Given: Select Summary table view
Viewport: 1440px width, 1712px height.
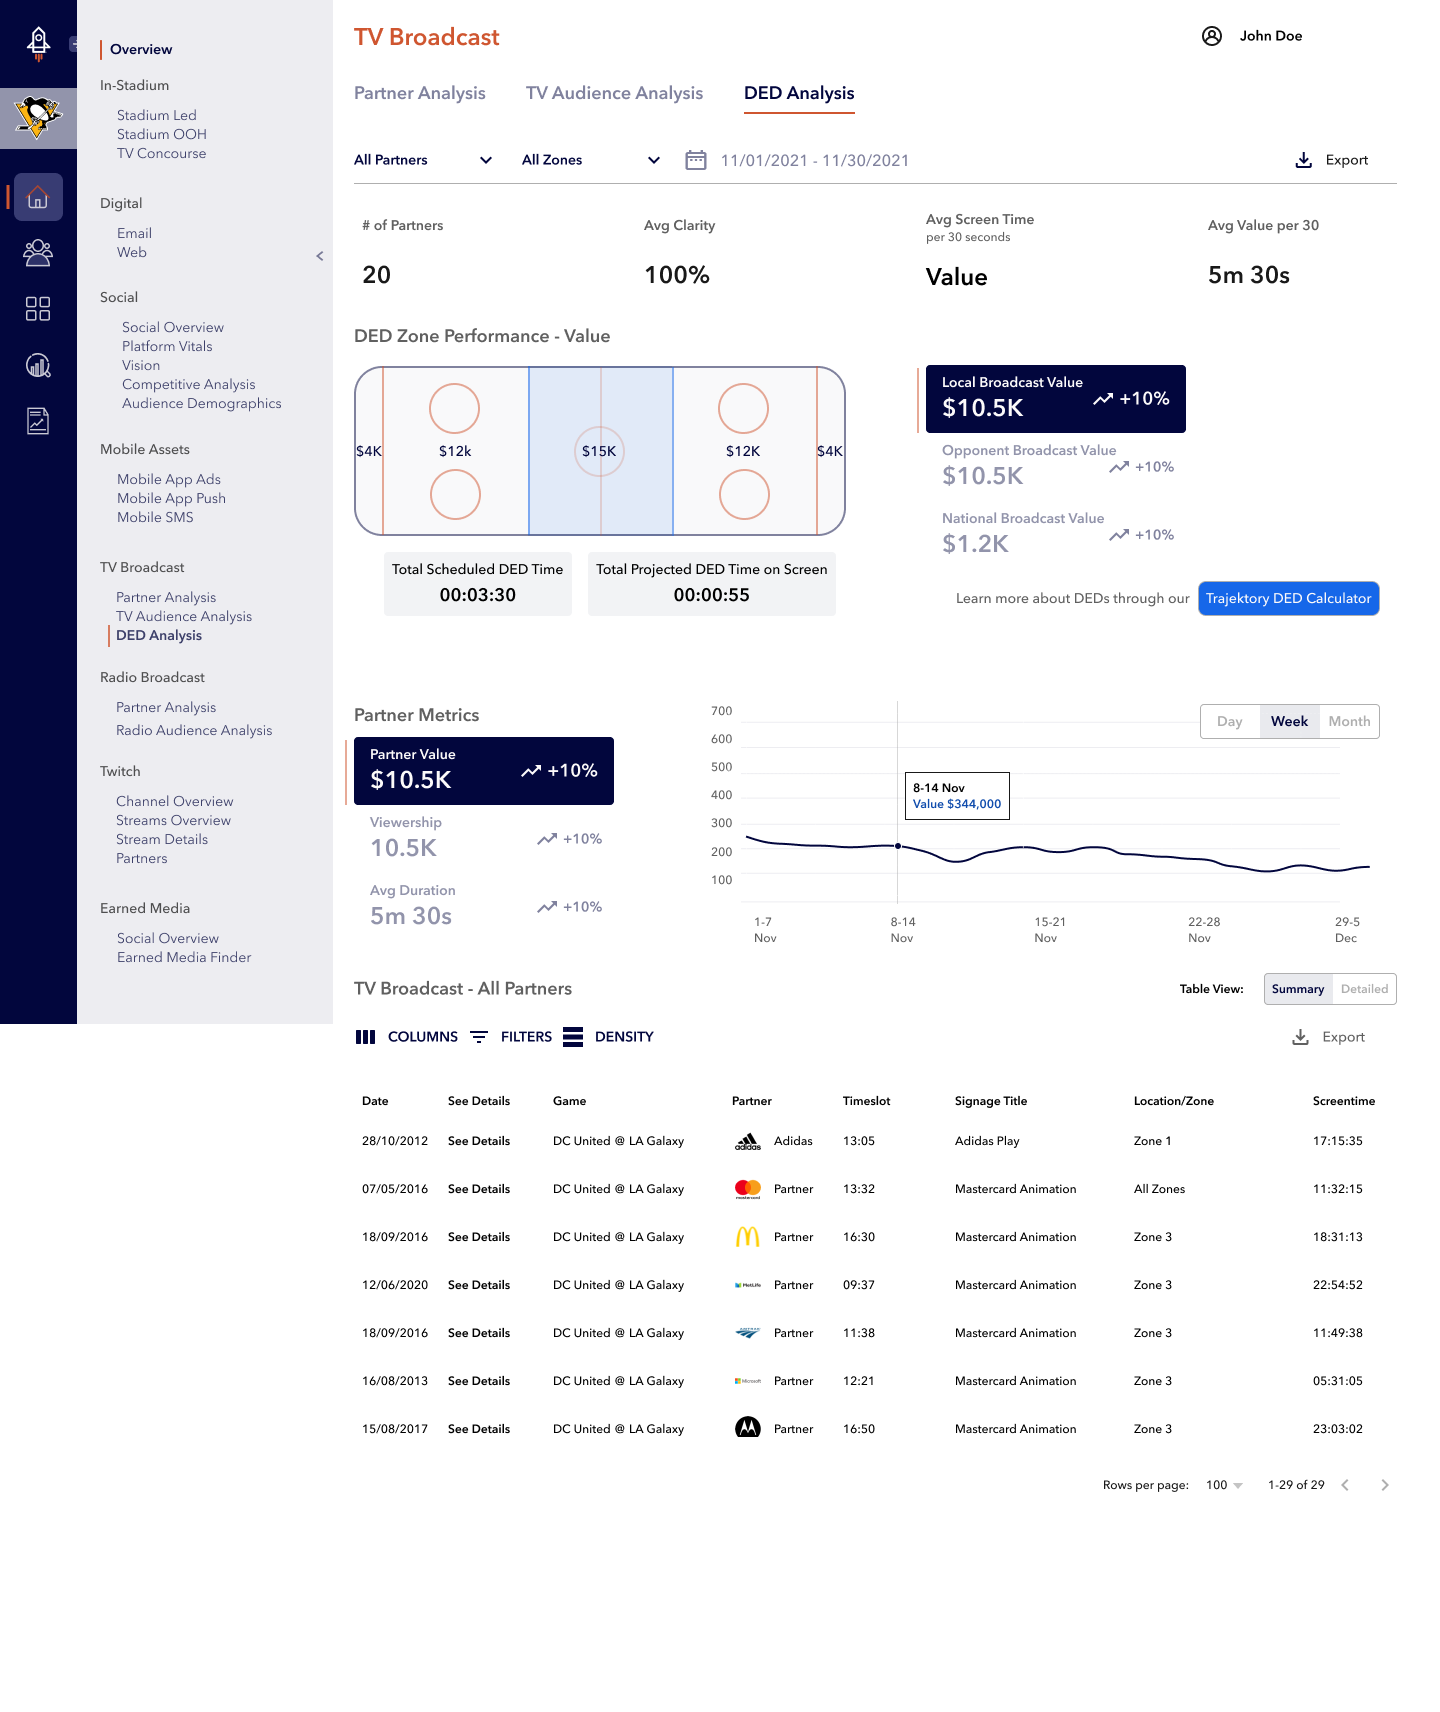Looking at the screenshot, I should pos(1298,989).
